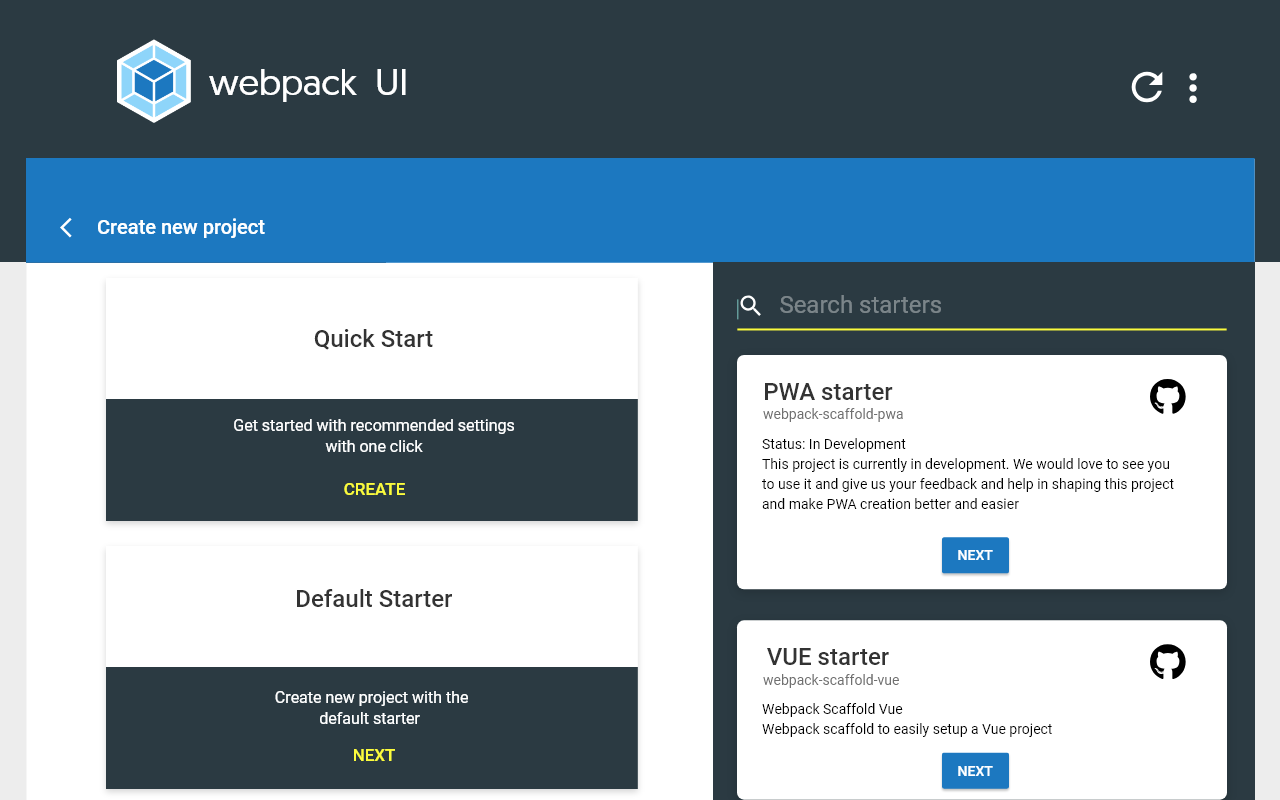Click the 'webpack-scaffold-vue' package name
The image size is (1280, 800).
pyautogui.click(x=831, y=680)
